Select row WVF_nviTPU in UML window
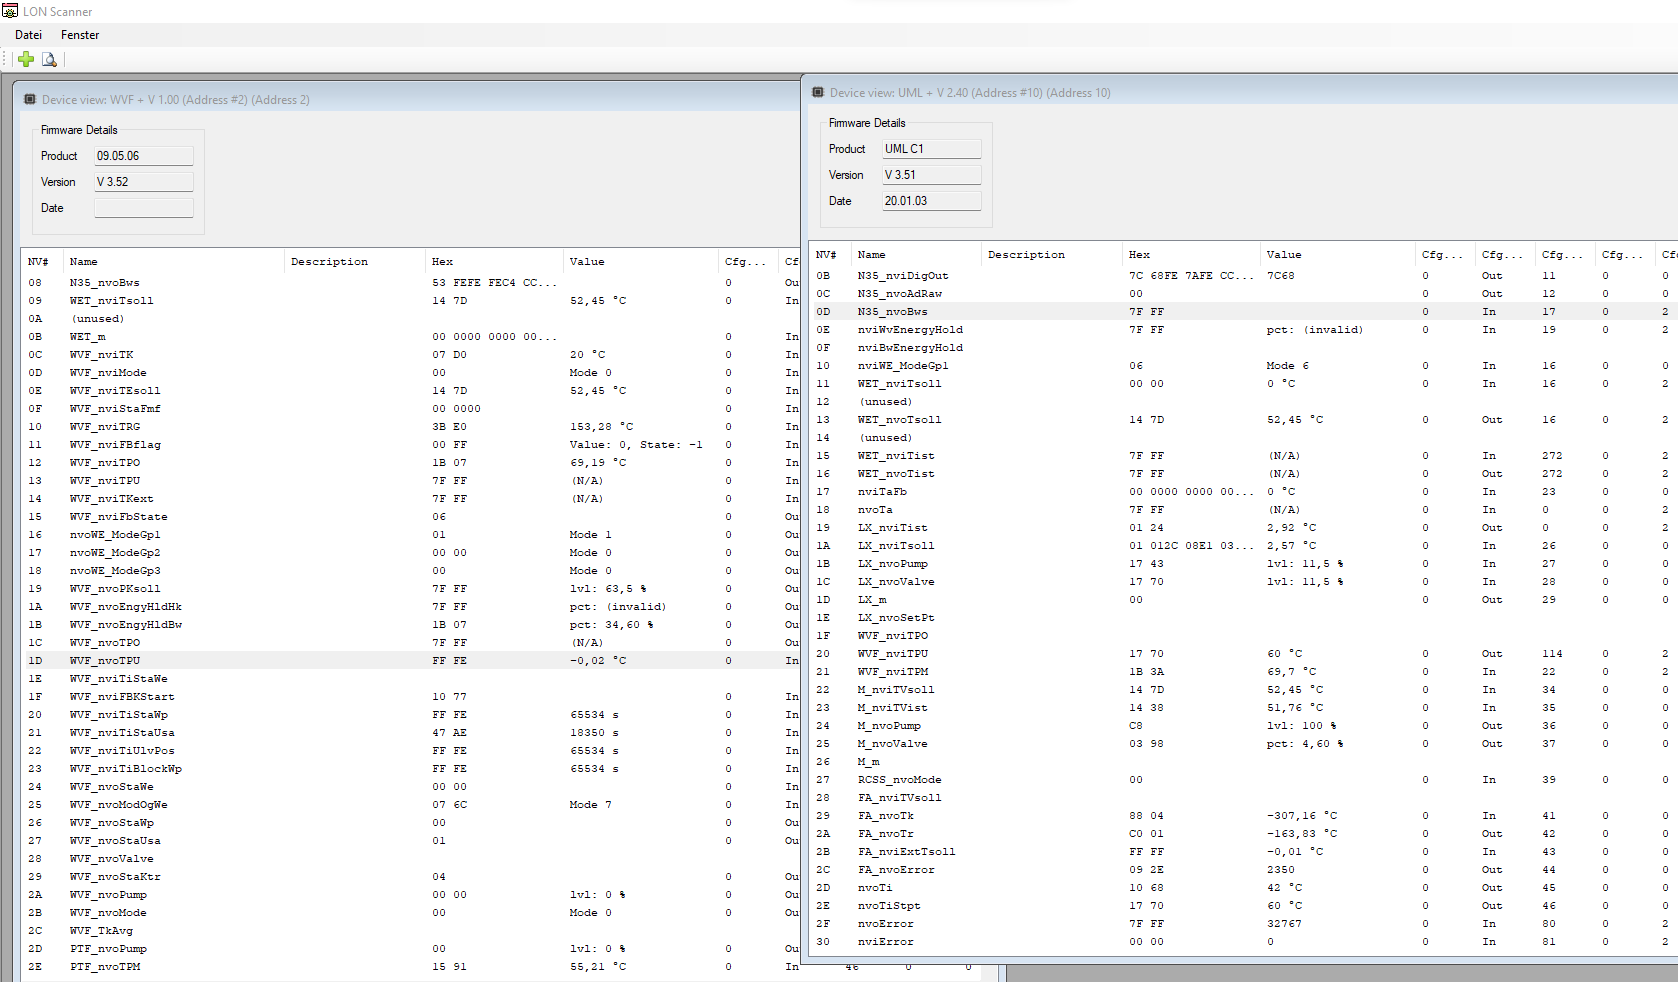This screenshot has width=1678, height=982. (x=1244, y=654)
